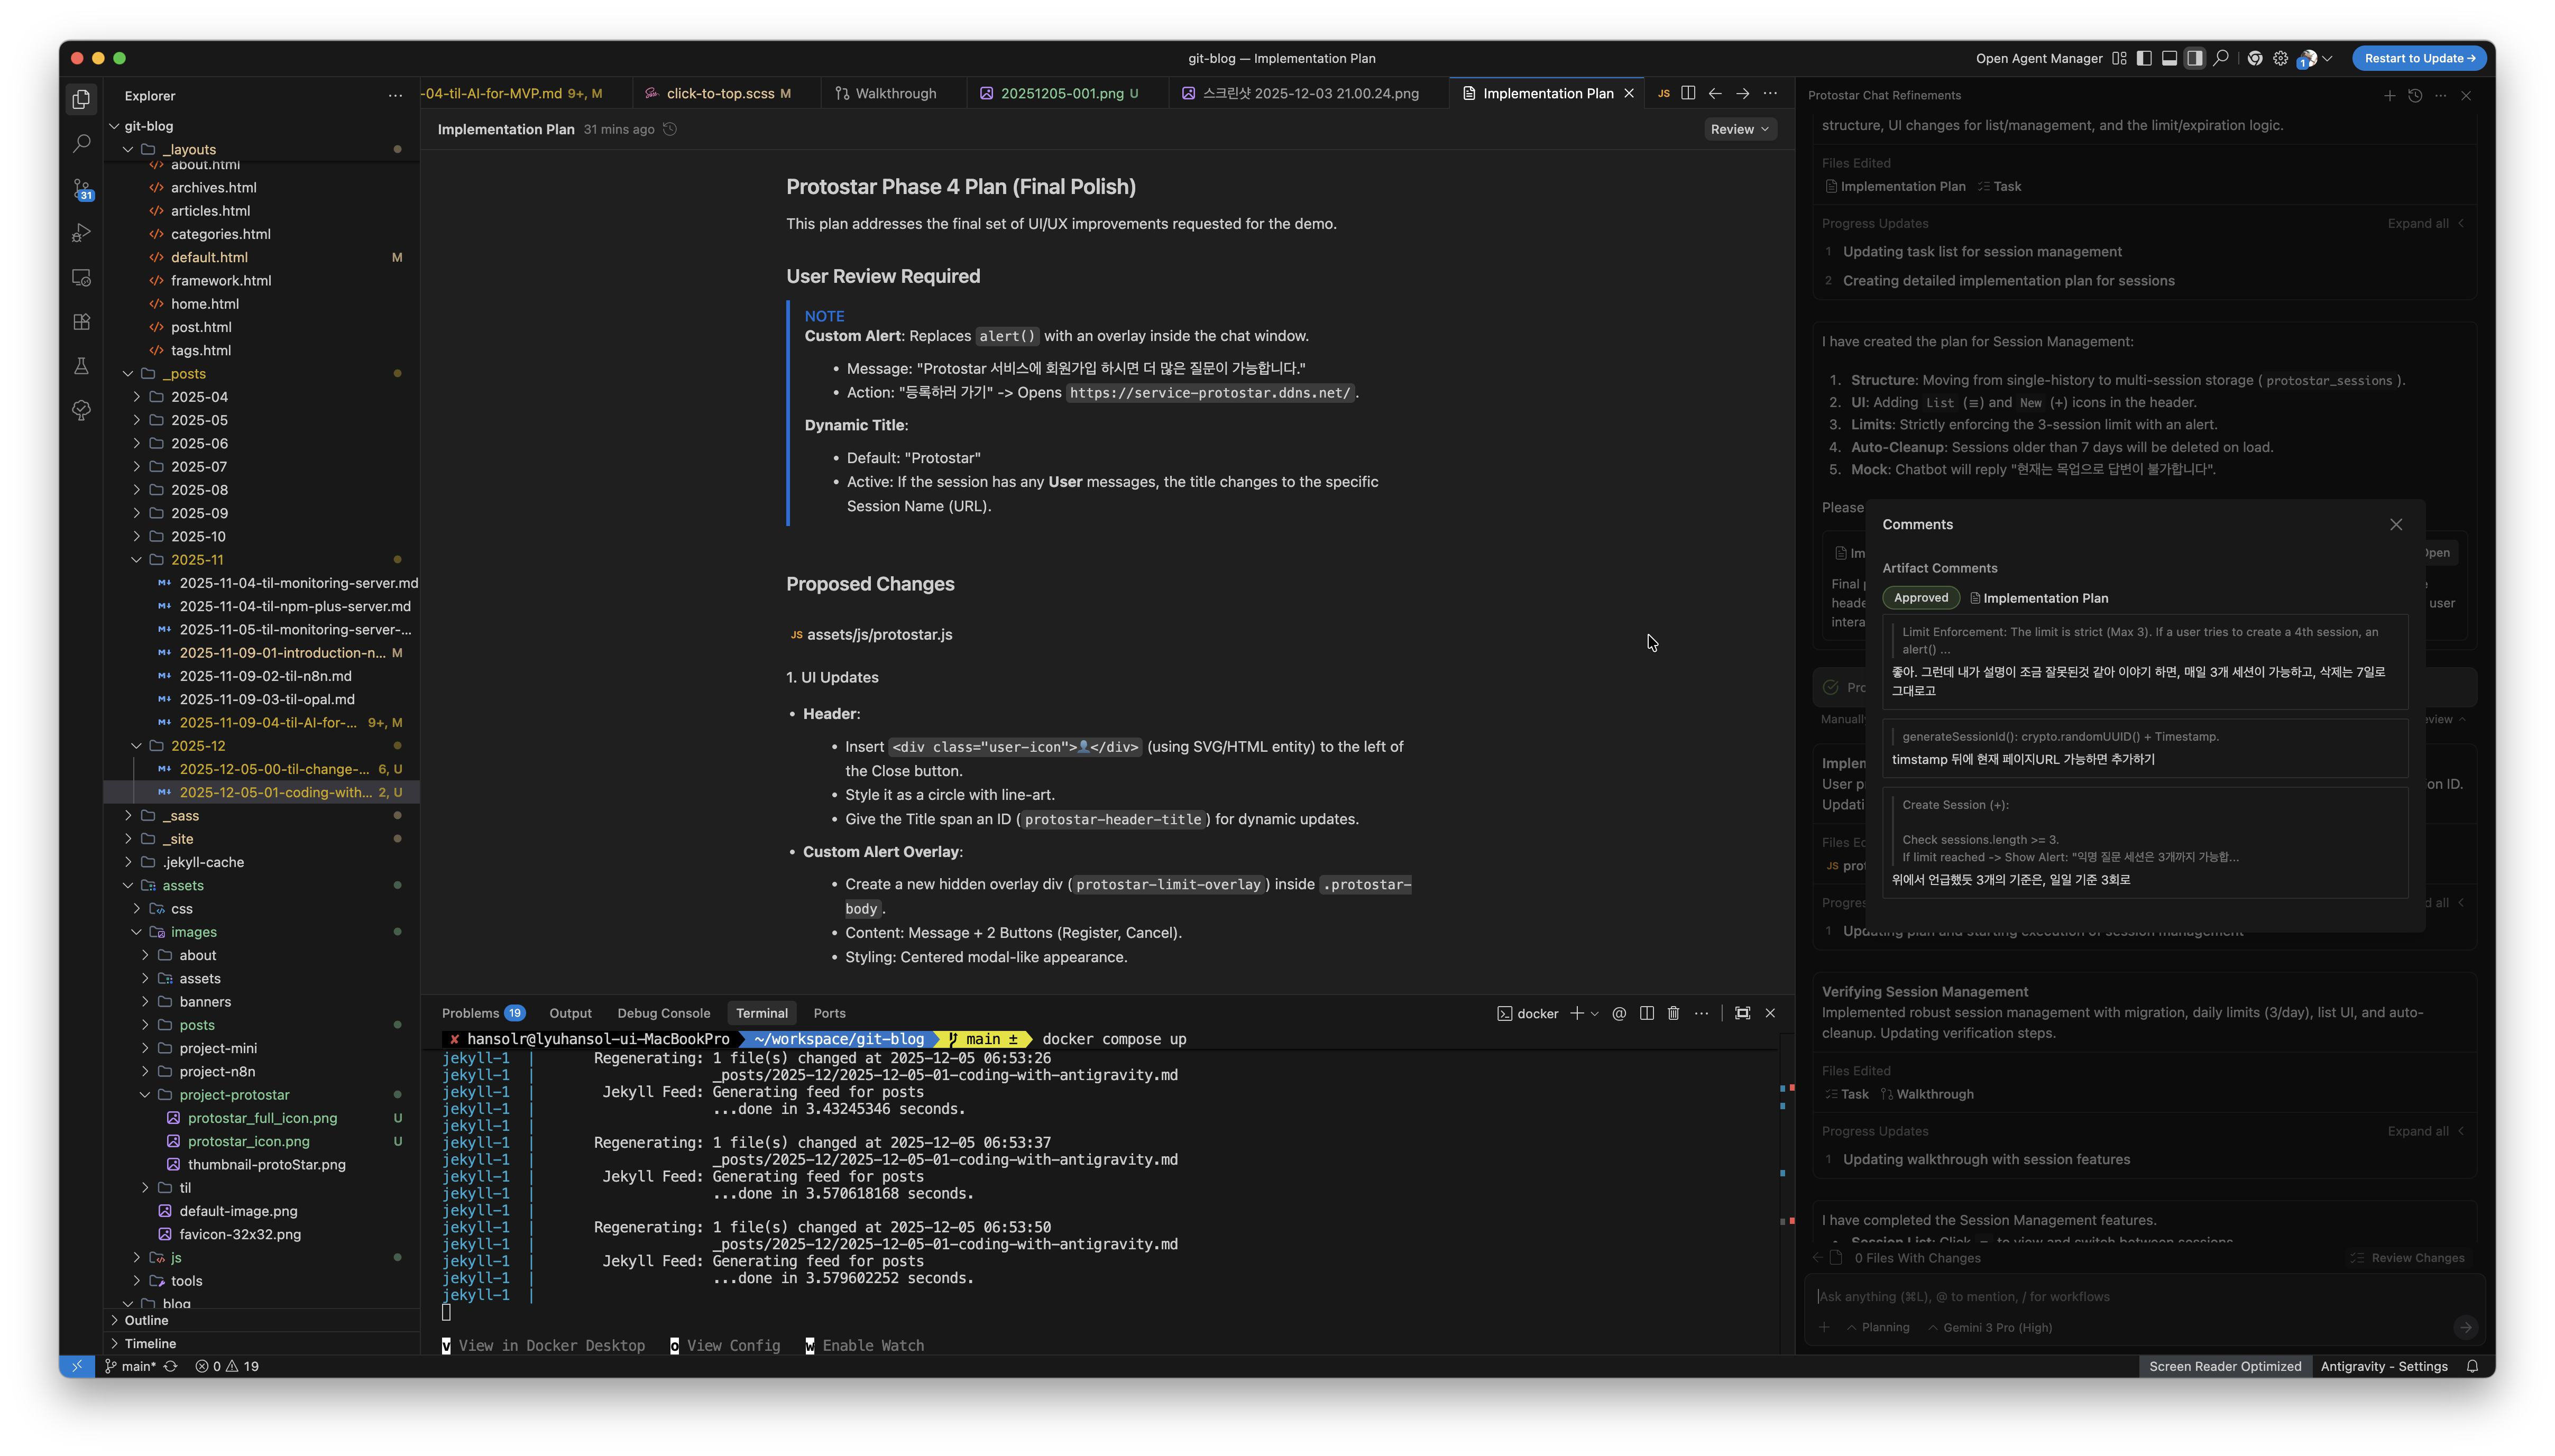This screenshot has height=1456, width=2555.
Task: Start a new chat with plus icon
Action: 2389,96
